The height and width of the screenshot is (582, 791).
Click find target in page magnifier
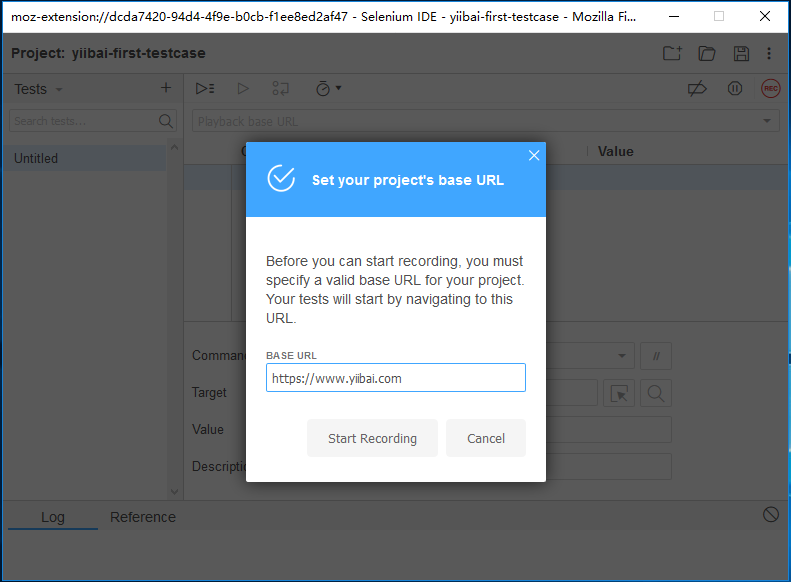click(x=656, y=393)
